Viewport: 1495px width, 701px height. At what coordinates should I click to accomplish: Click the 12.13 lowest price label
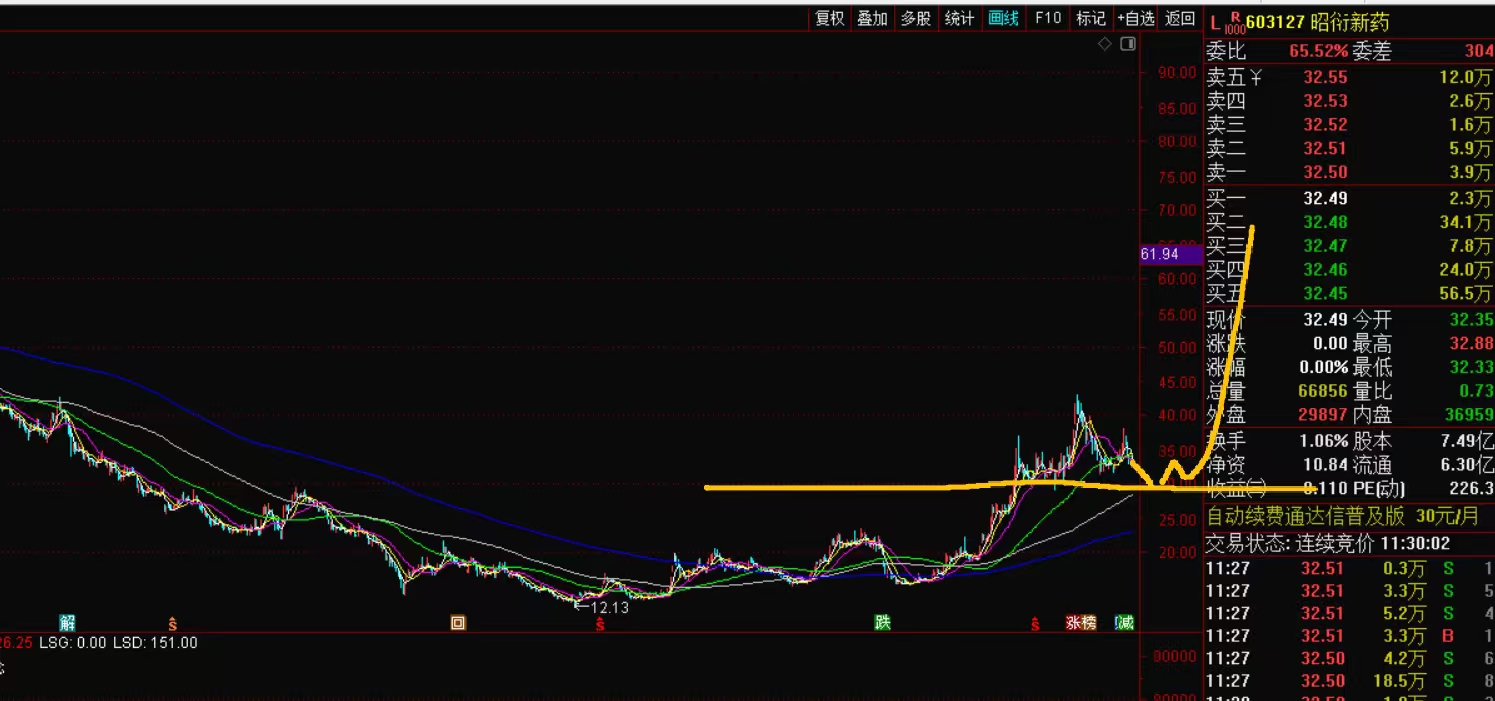click(609, 606)
